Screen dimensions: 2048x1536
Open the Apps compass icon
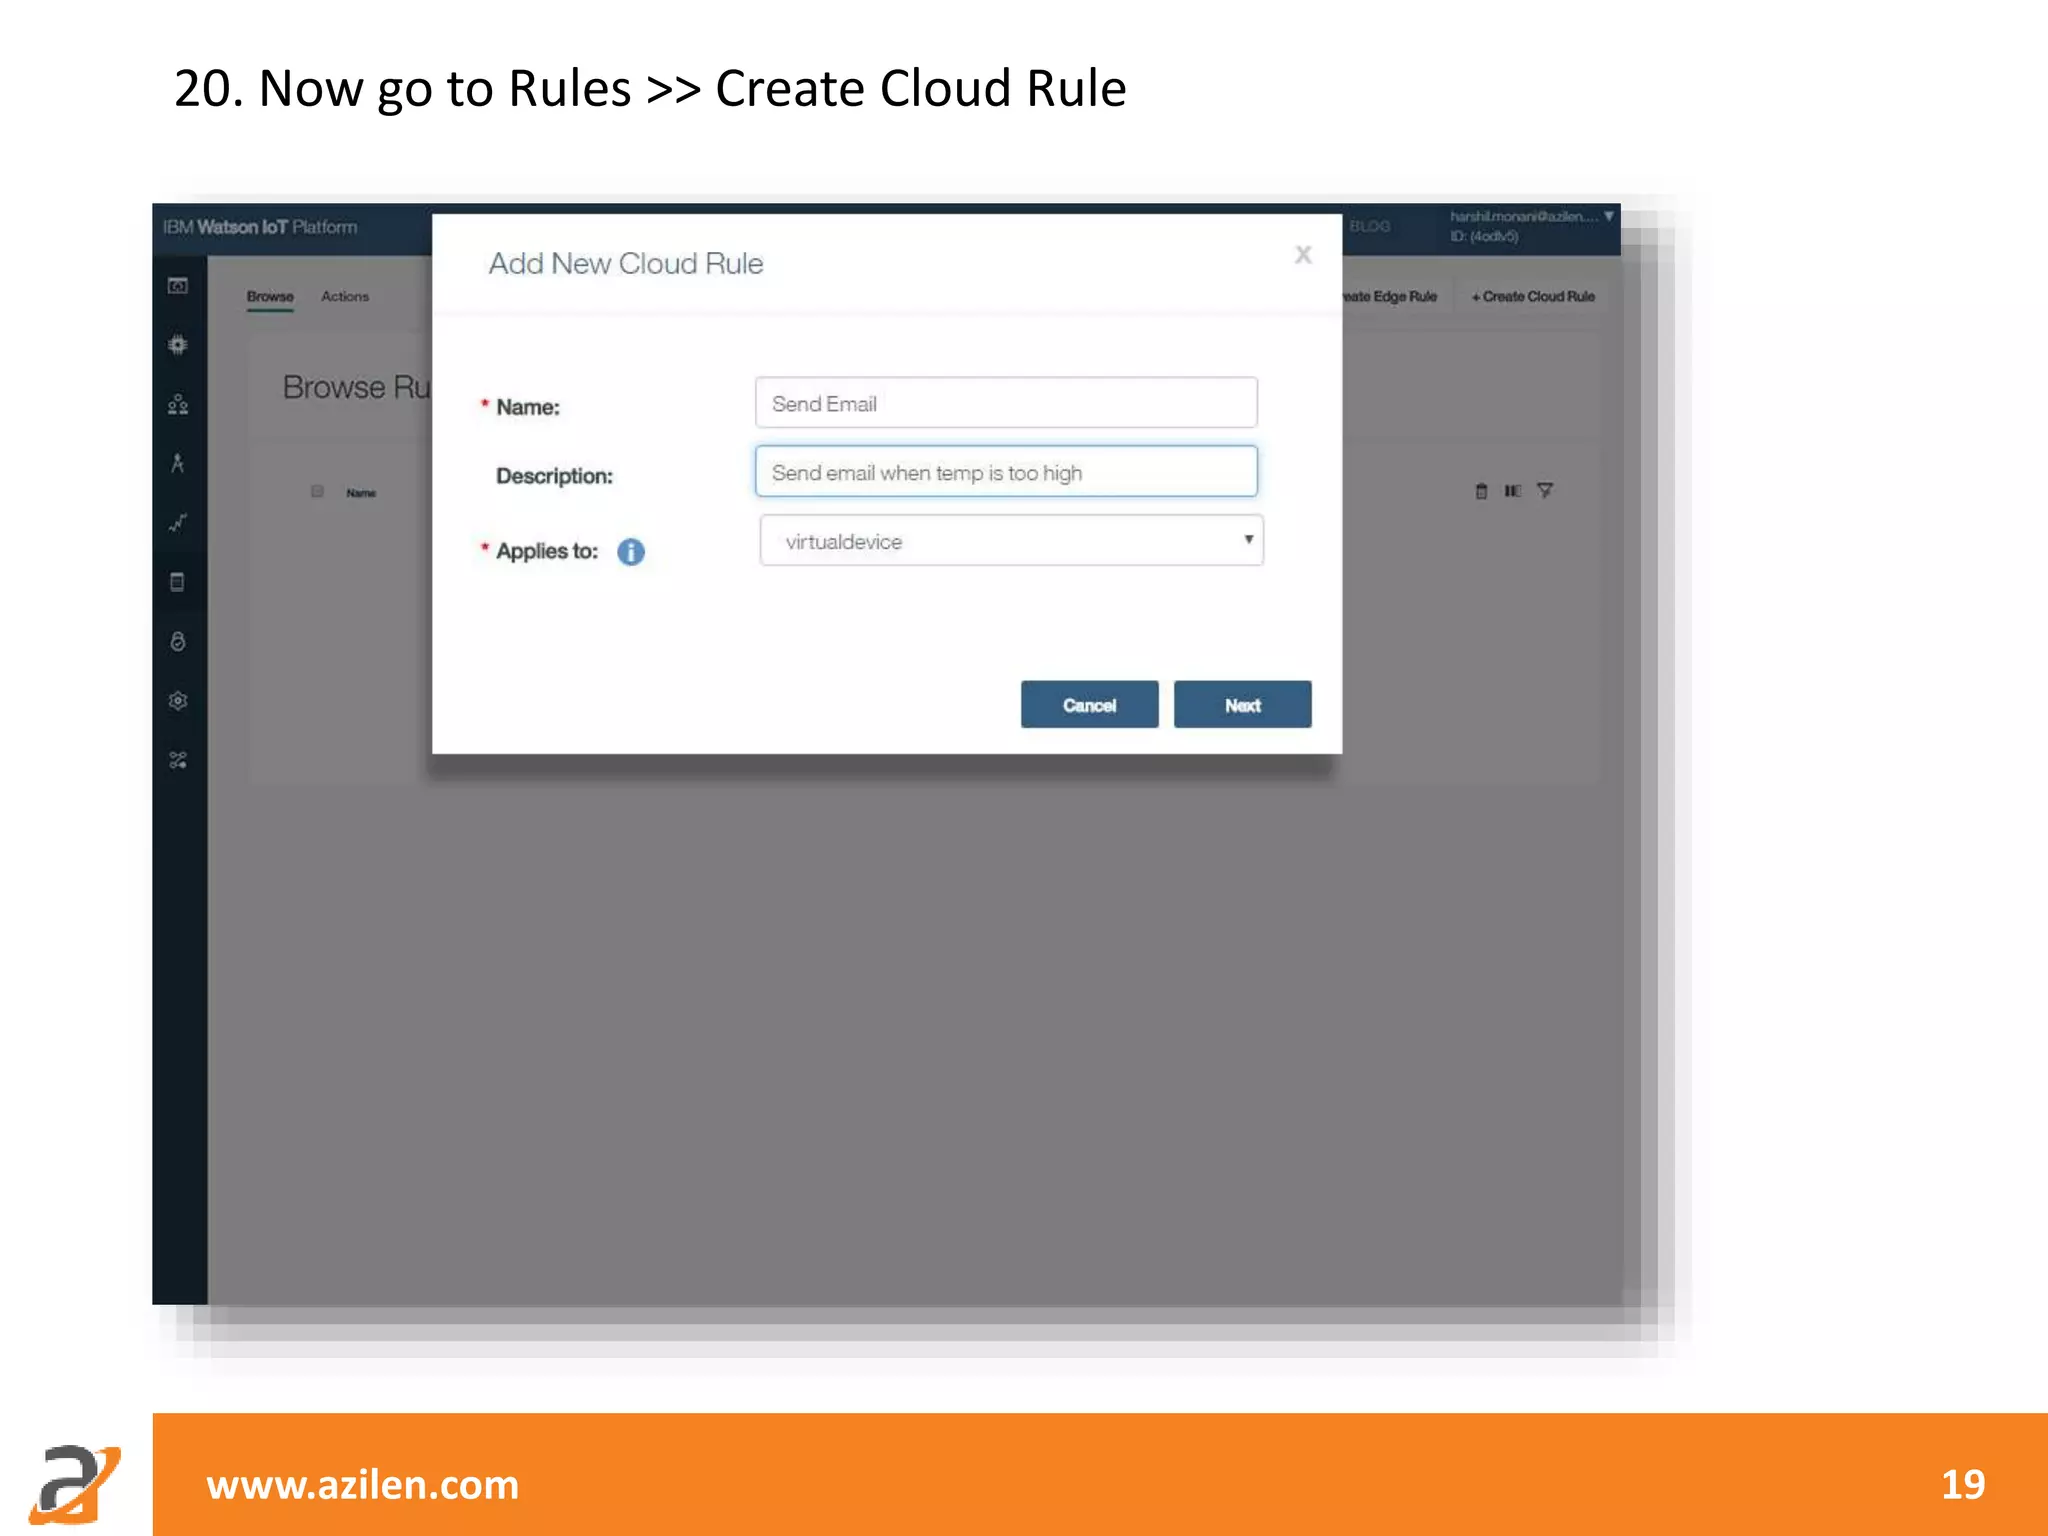[x=178, y=463]
